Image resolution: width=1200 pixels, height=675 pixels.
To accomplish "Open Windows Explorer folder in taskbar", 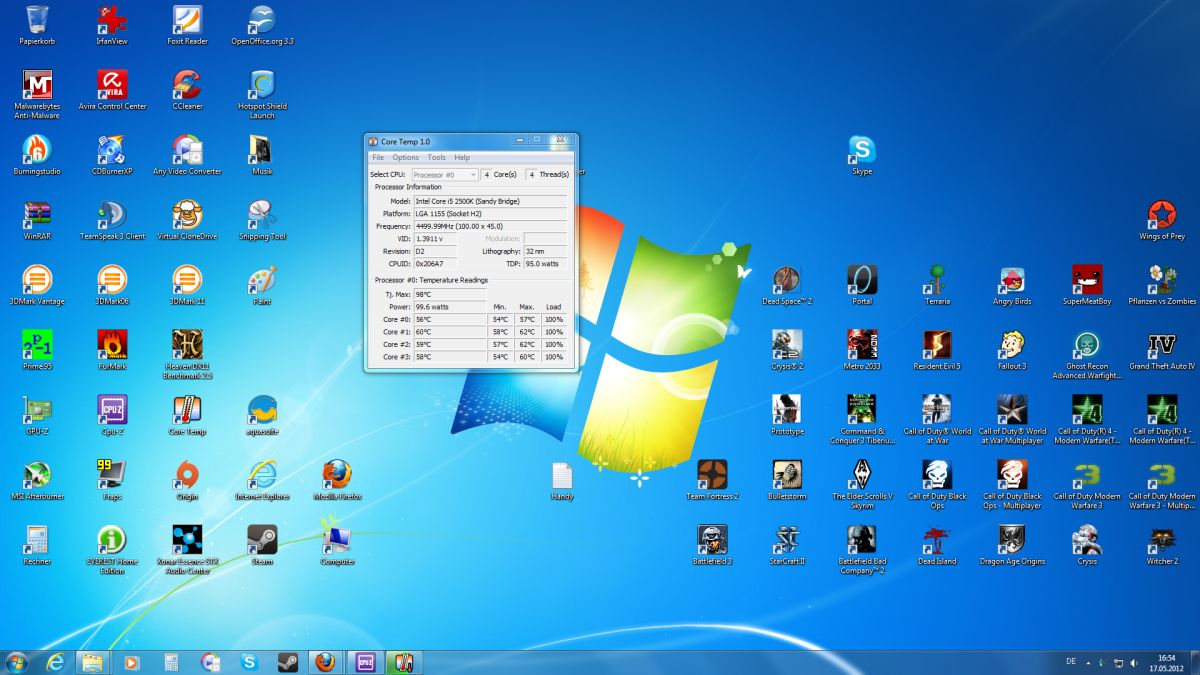I will (92, 661).
